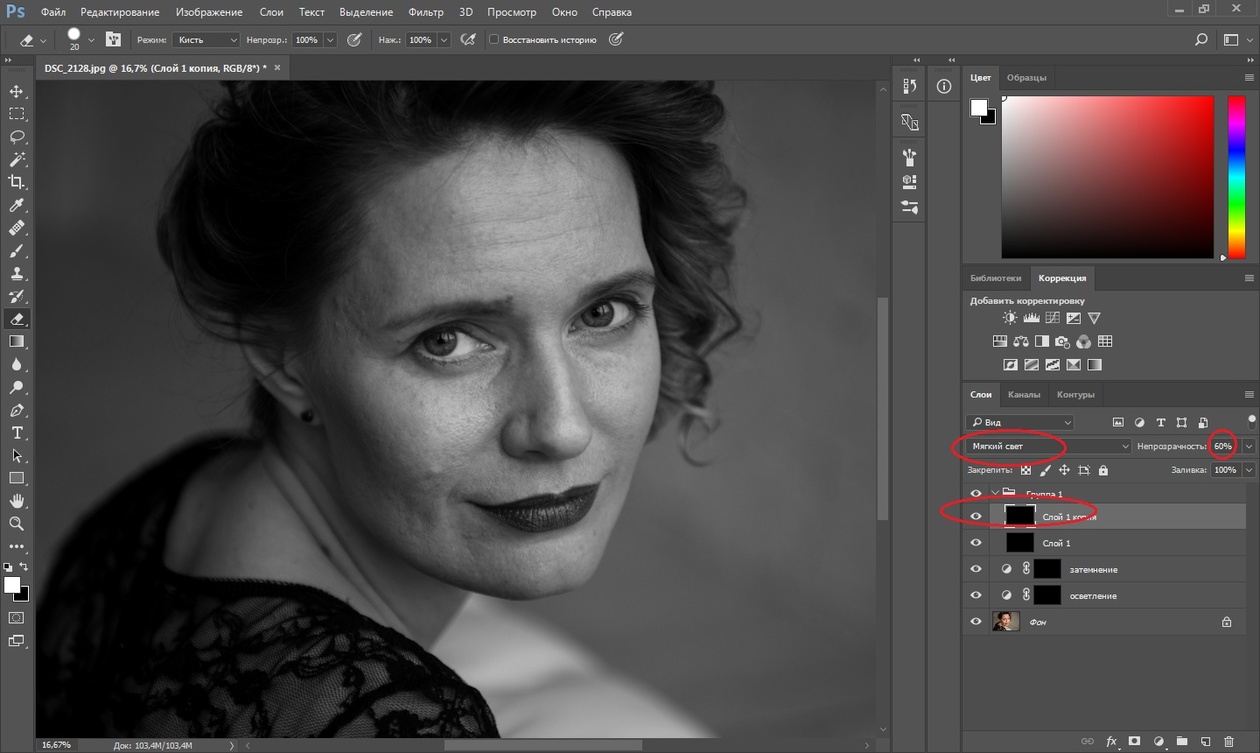Toggle visibility of затемнение layer
Image resolution: width=1260 pixels, height=753 pixels.
[976, 569]
